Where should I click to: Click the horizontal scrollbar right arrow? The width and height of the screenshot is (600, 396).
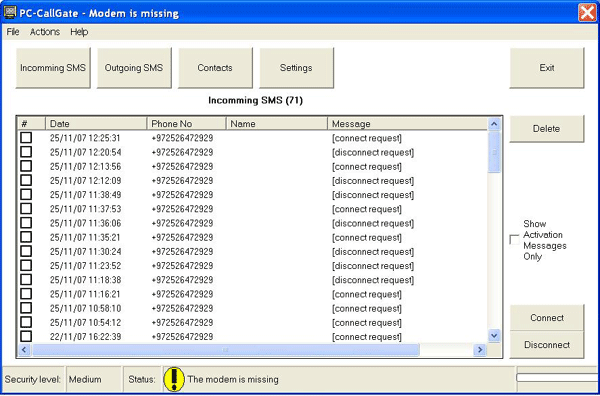tap(479, 350)
